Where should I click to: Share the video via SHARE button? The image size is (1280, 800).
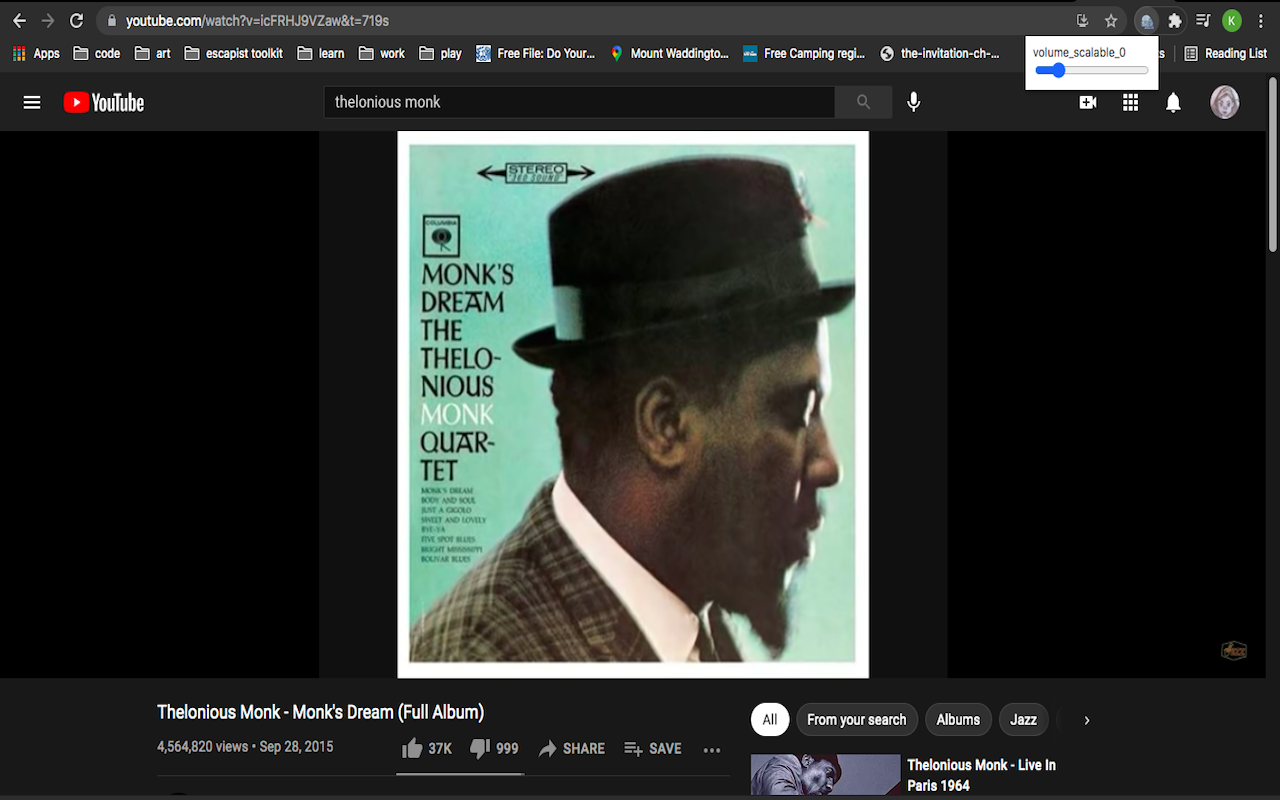coord(572,748)
